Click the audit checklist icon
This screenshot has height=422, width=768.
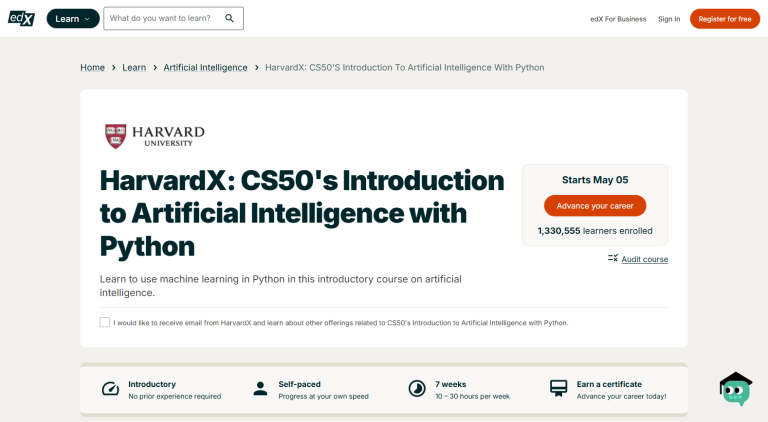[x=613, y=258]
